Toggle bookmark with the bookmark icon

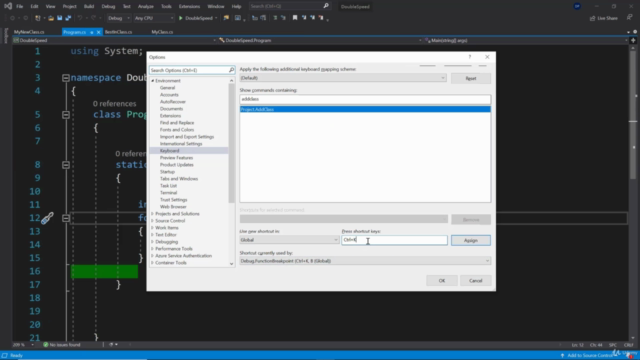(x=295, y=18)
